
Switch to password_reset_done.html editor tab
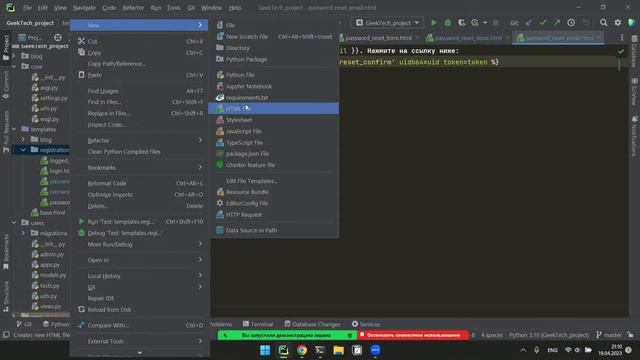point(468,38)
